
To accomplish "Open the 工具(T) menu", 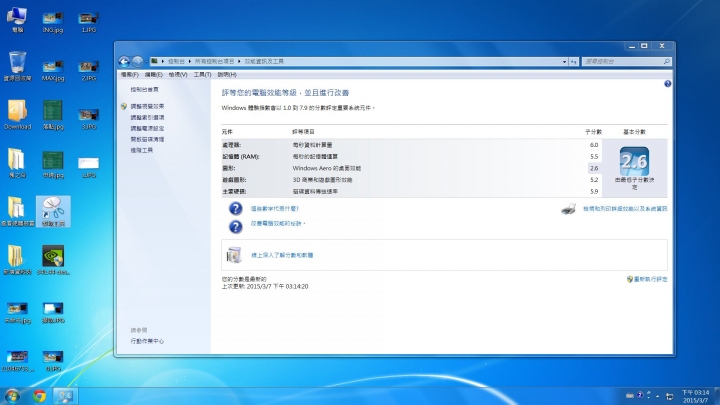I will [x=202, y=74].
